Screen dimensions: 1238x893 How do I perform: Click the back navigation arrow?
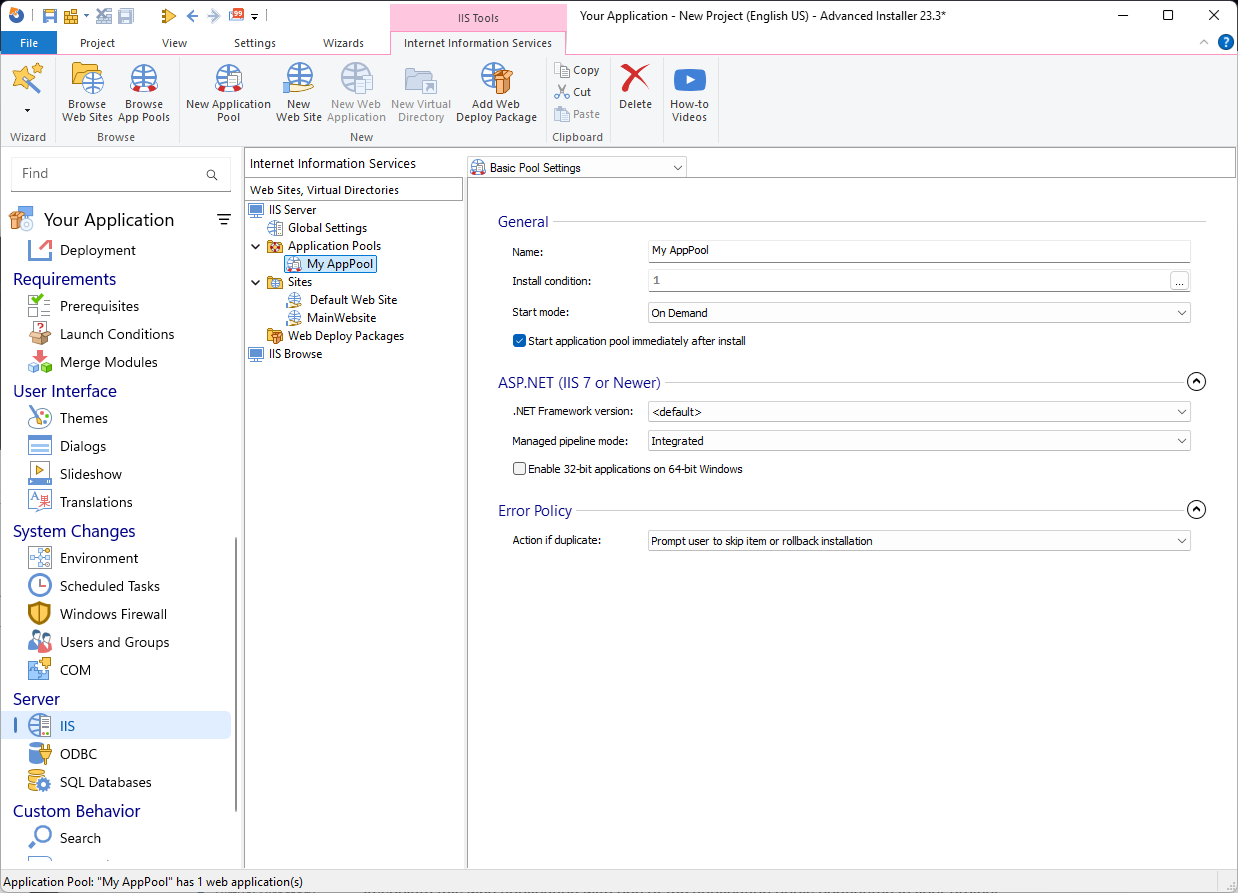click(192, 16)
